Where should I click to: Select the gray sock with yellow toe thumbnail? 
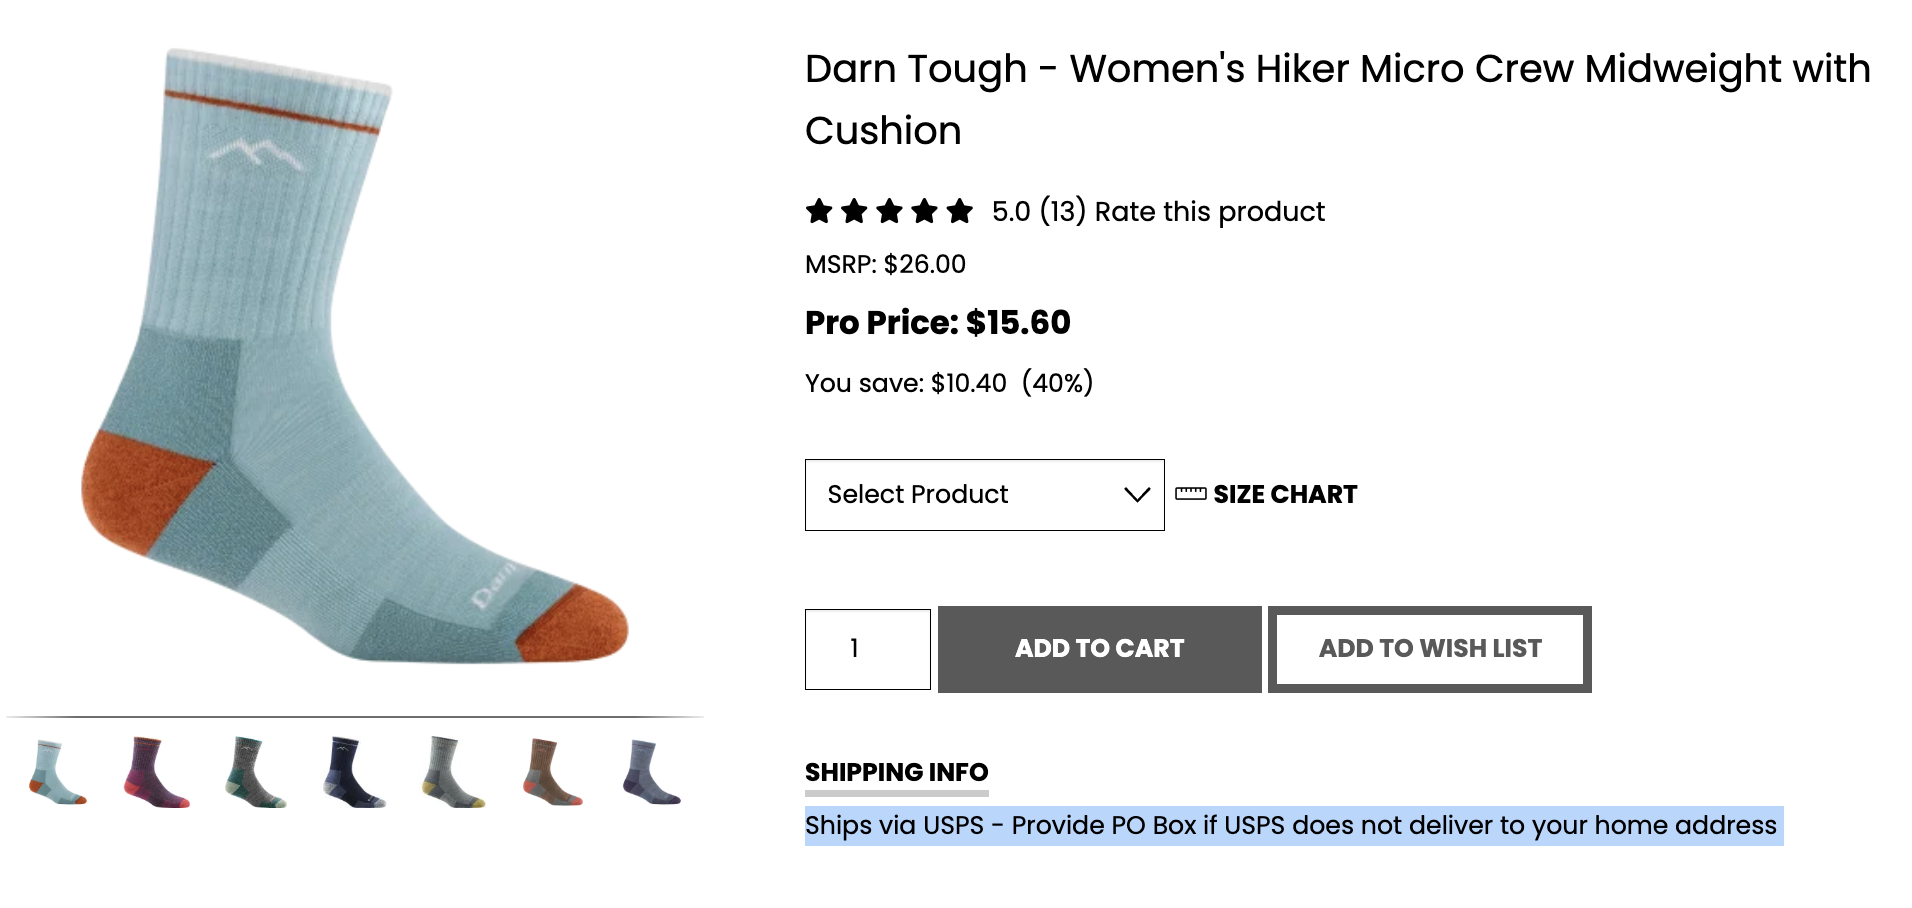pos(453,772)
